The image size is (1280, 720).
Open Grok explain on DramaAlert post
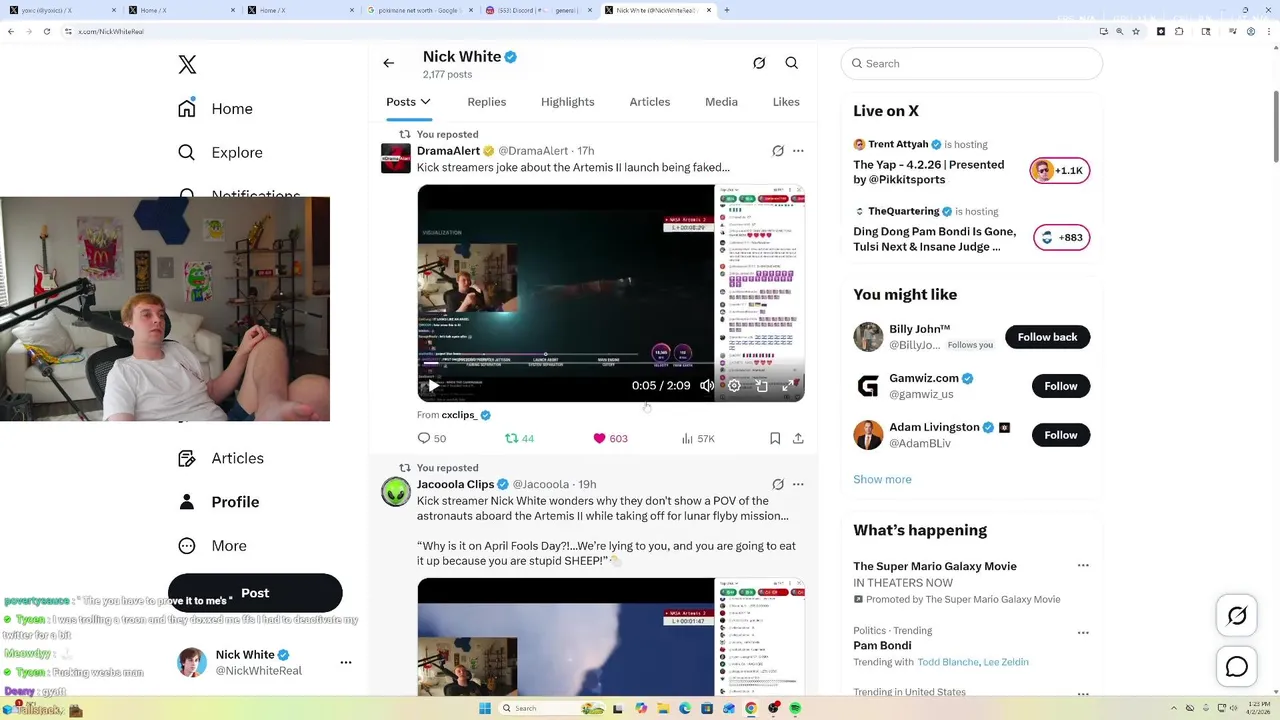tap(778, 151)
